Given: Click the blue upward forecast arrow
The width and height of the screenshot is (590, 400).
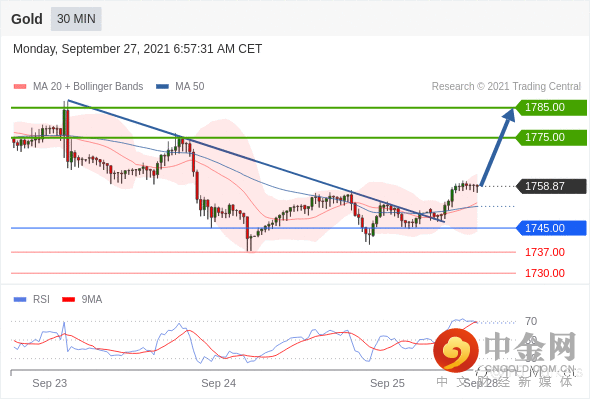Looking at the screenshot, I should (x=498, y=147).
